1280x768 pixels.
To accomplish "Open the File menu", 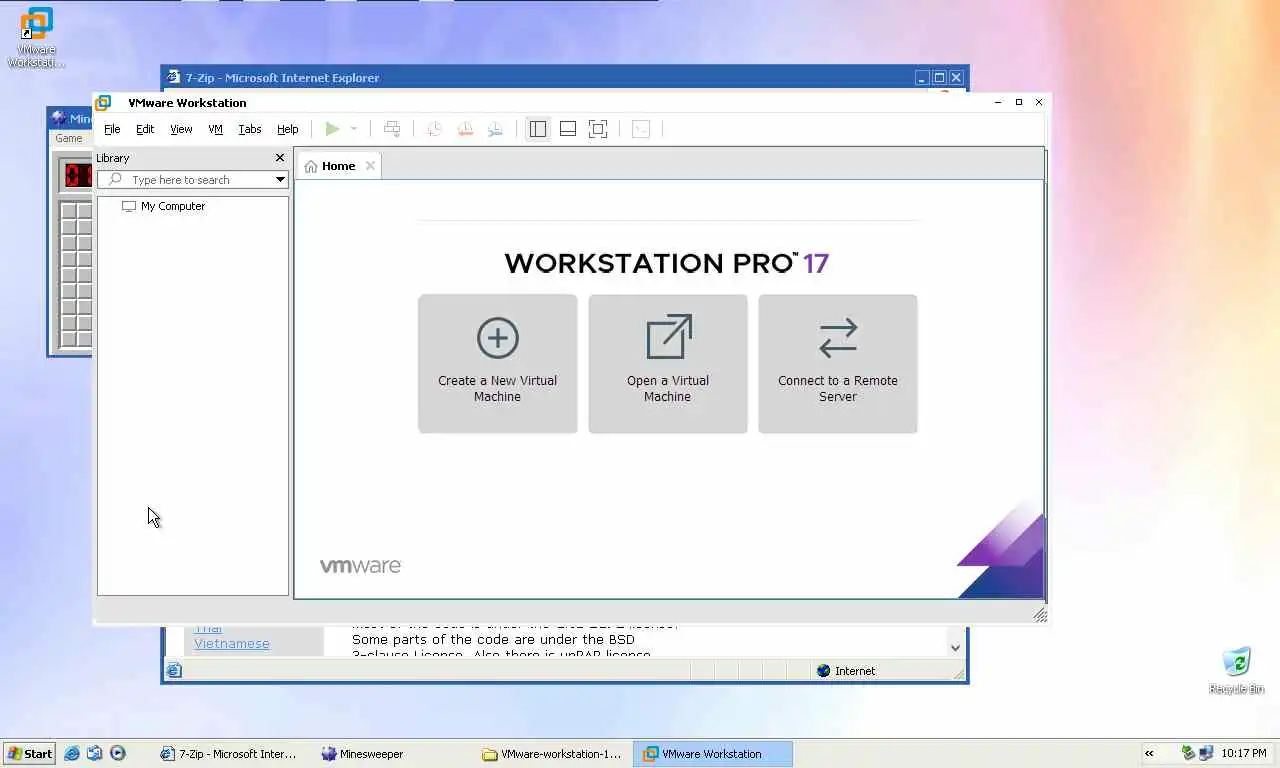I will 112,129.
